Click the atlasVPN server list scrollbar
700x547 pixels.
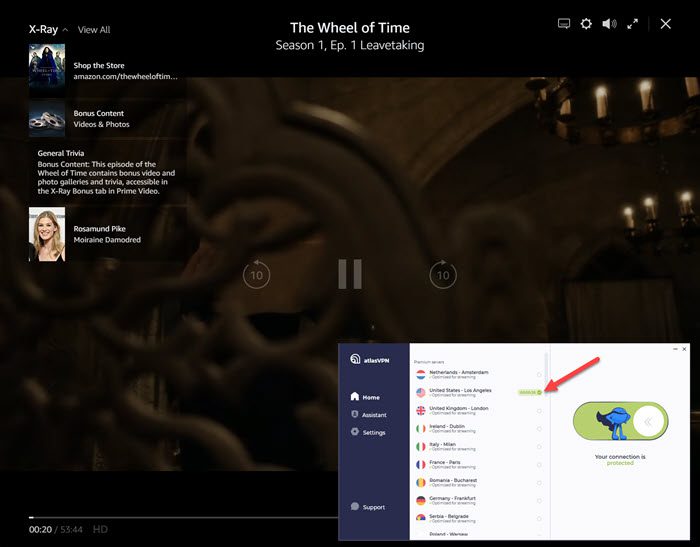tap(546, 371)
